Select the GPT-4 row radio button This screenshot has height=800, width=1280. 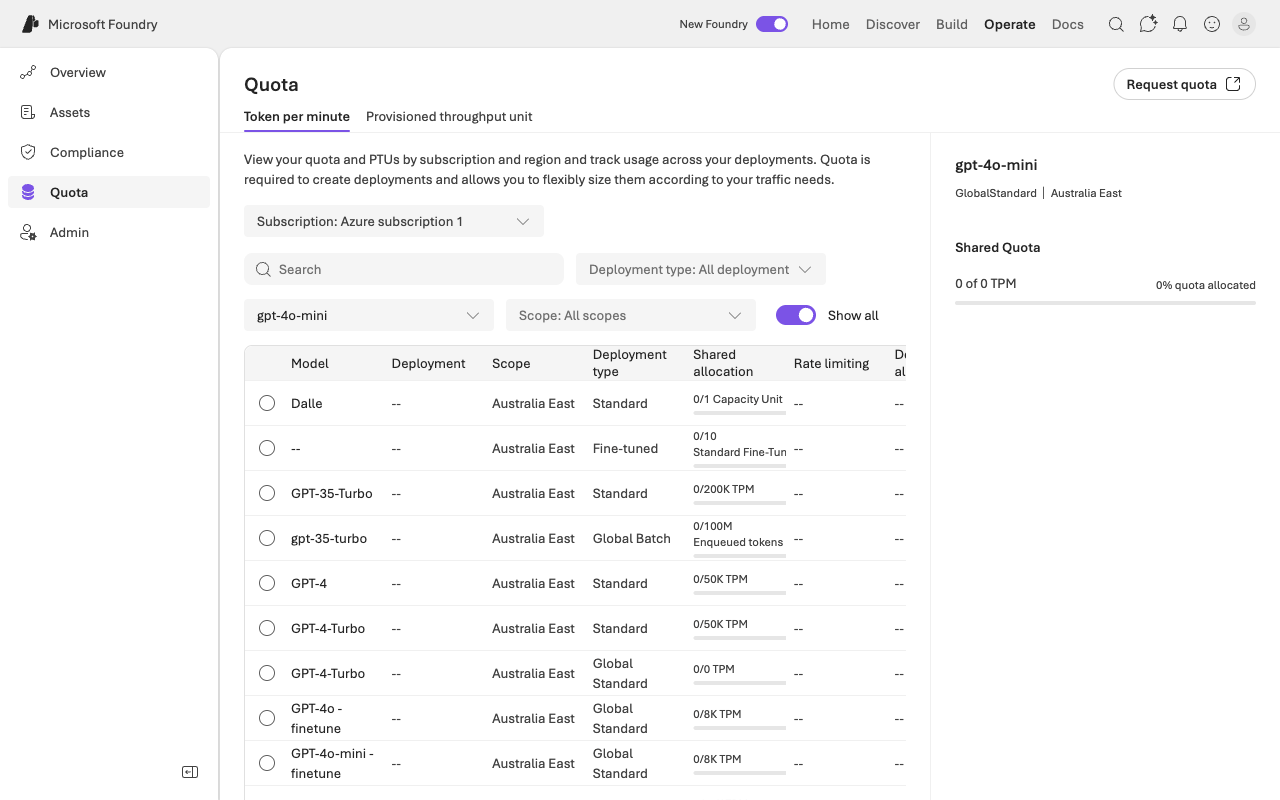coord(267,583)
